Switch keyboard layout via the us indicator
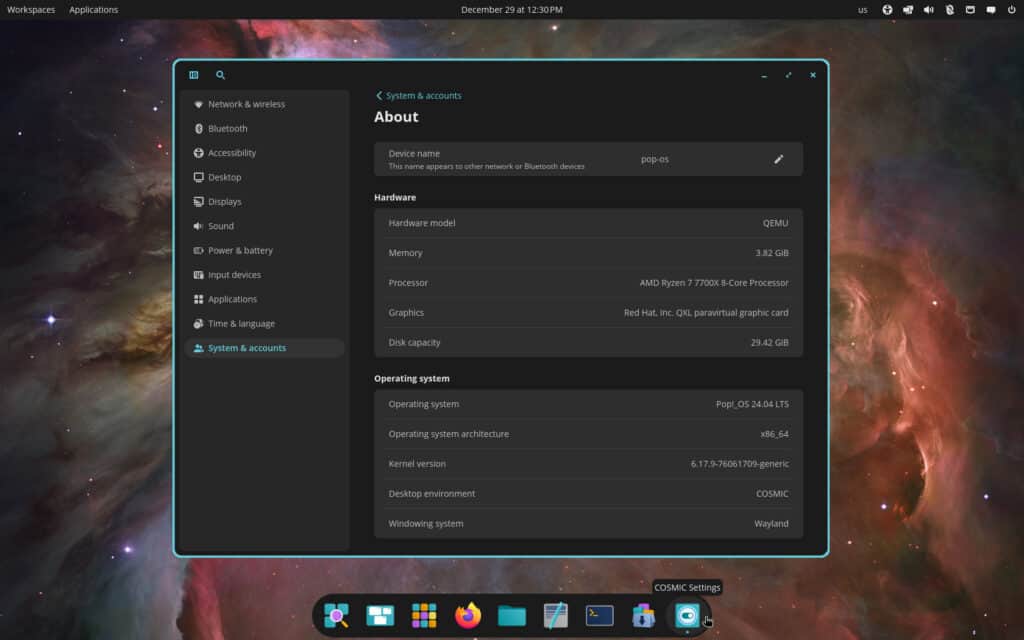The image size is (1024, 640). click(863, 10)
